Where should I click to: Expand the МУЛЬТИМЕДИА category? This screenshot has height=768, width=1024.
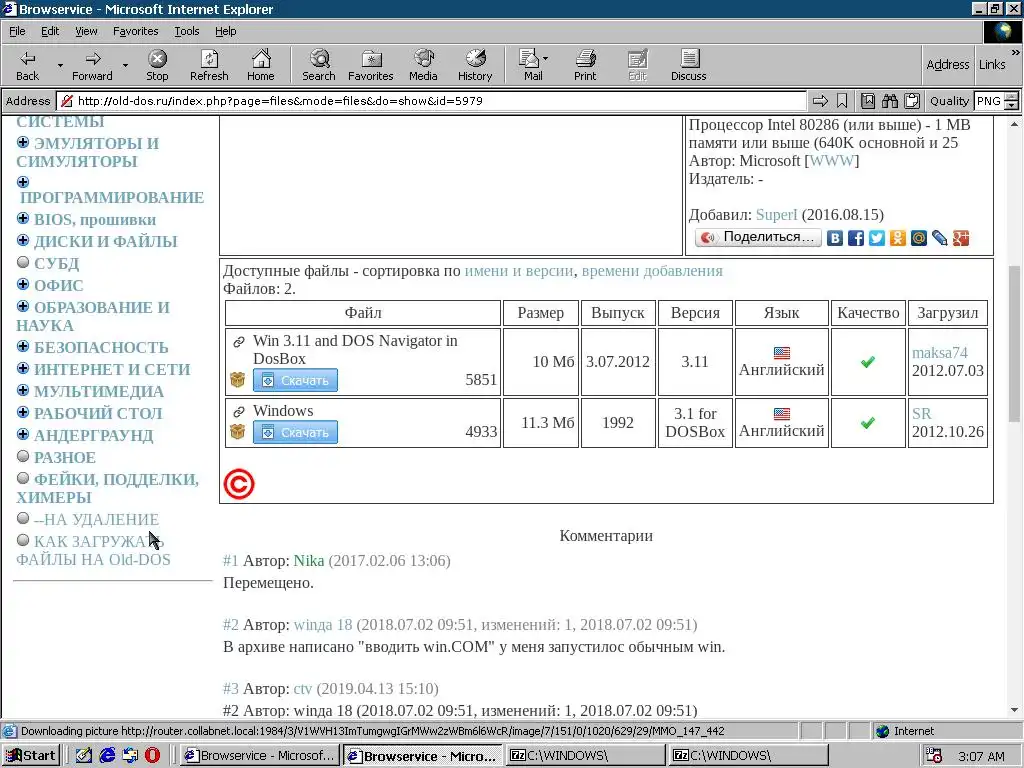23,391
